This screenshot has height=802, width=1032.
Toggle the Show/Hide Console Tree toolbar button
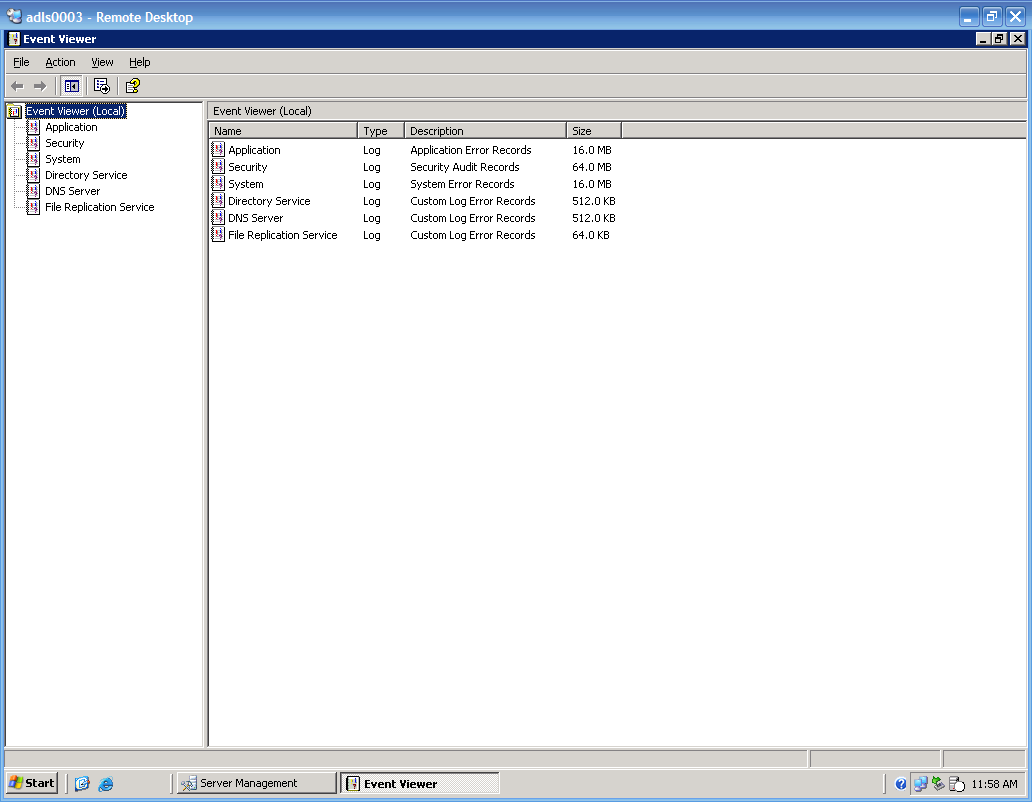point(72,86)
